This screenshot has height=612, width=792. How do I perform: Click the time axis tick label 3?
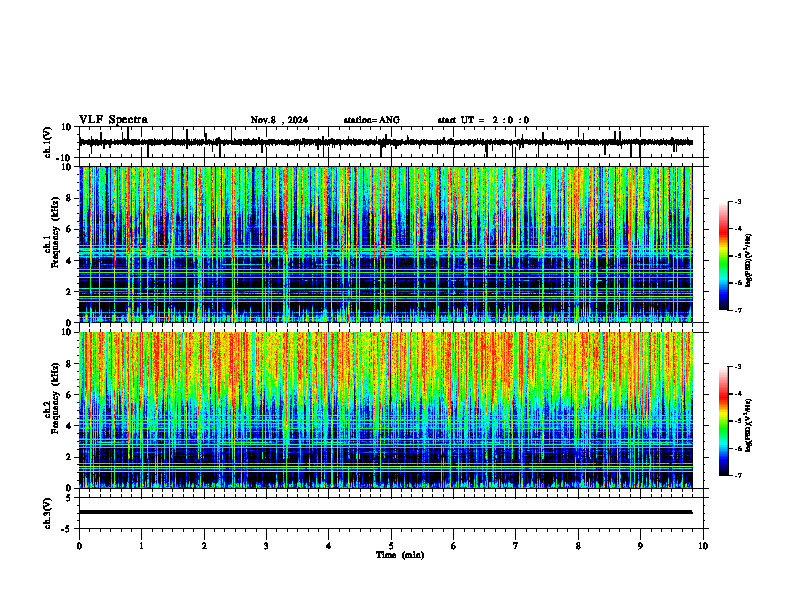pyautogui.click(x=266, y=546)
